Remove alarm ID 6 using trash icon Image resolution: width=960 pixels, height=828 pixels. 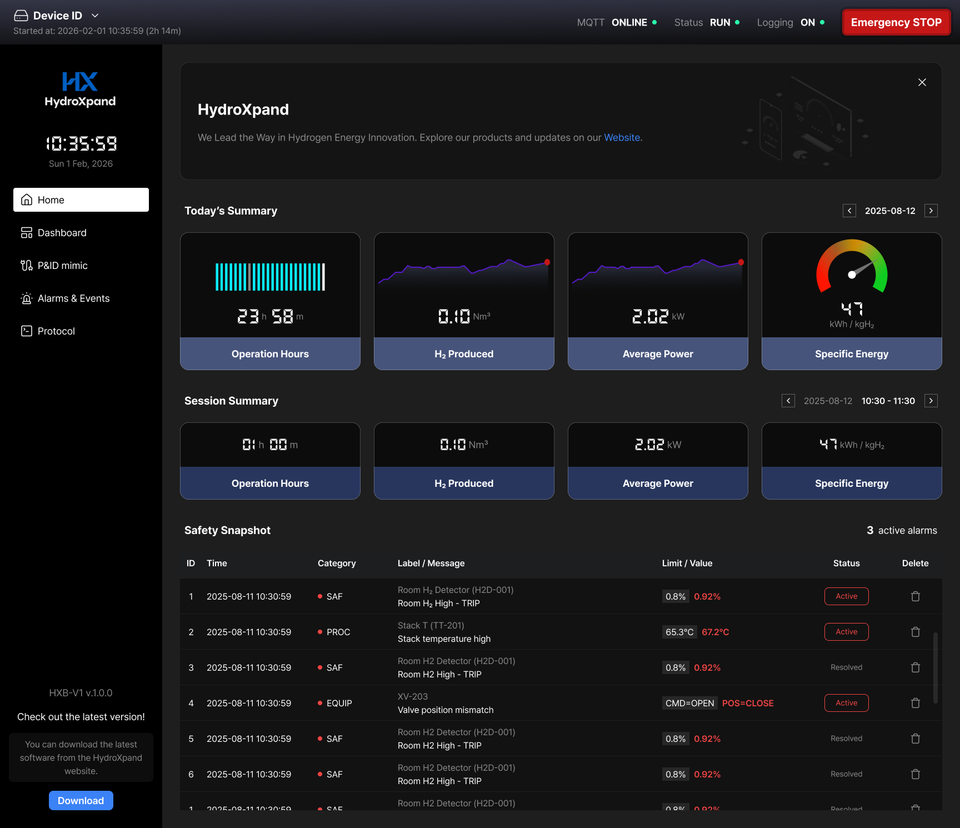click(915, 774)
